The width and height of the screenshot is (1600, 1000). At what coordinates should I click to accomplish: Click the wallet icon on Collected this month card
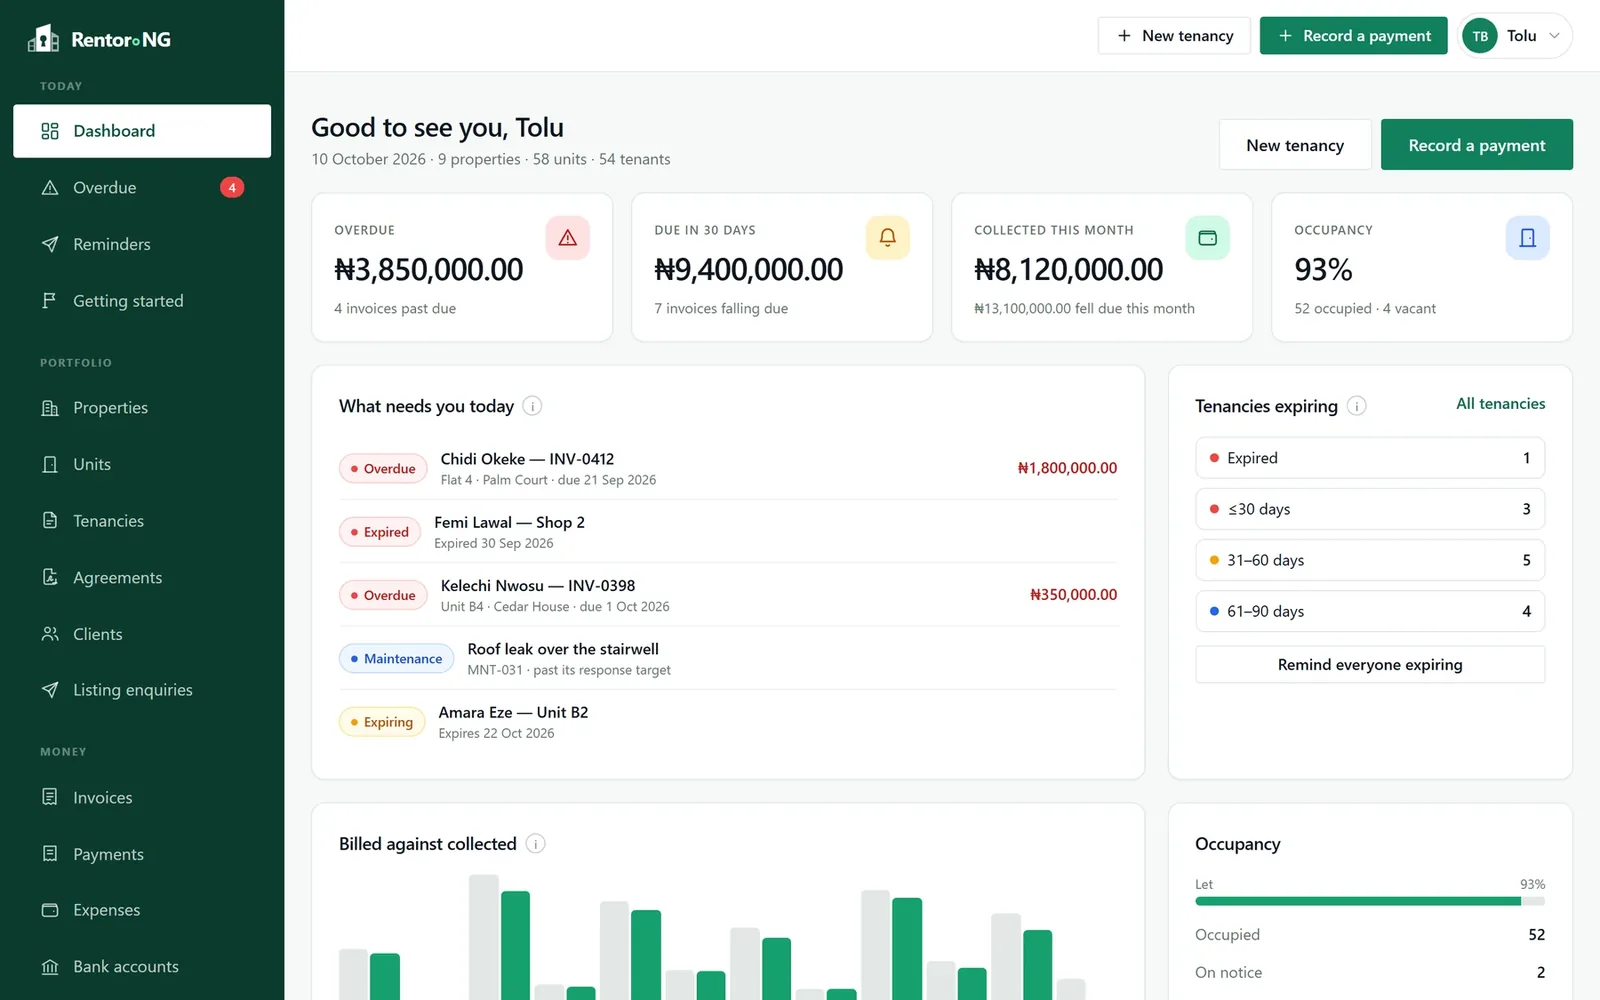[x=1208, y=238]
